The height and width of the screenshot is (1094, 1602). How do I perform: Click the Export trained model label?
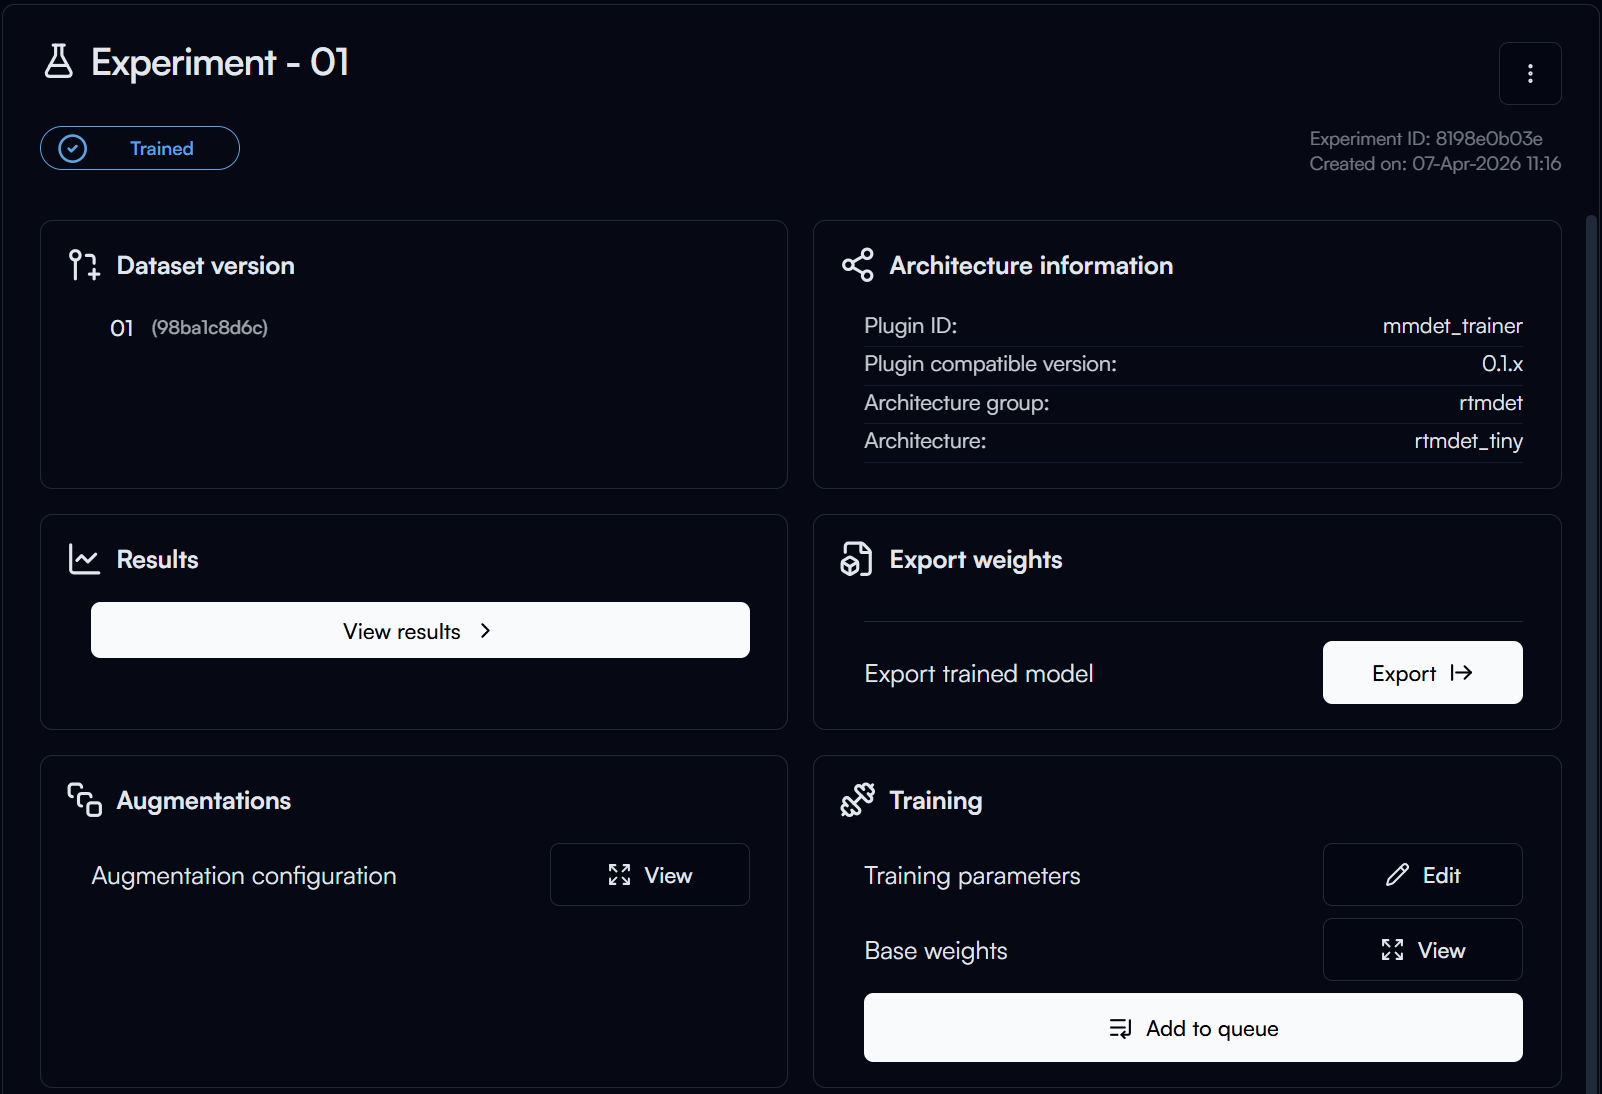978,674
